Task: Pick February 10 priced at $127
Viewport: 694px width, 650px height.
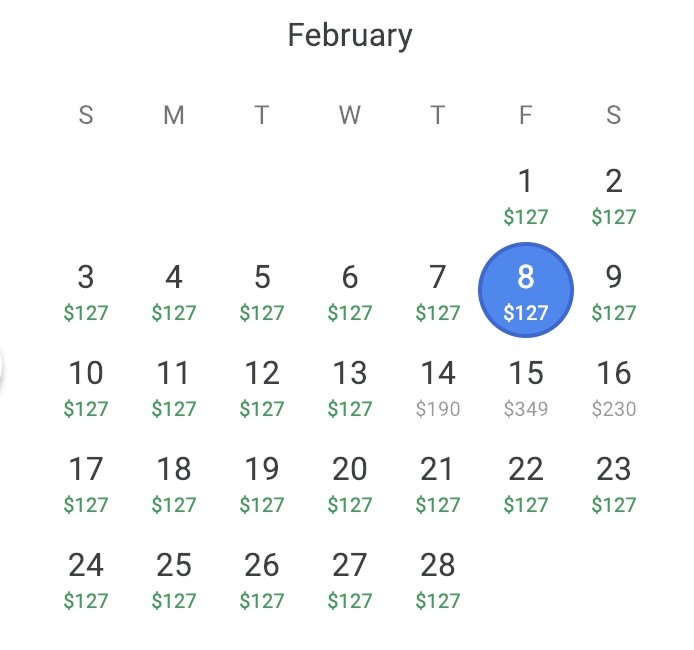Action: pyautogui.click(x=86, y=387)
